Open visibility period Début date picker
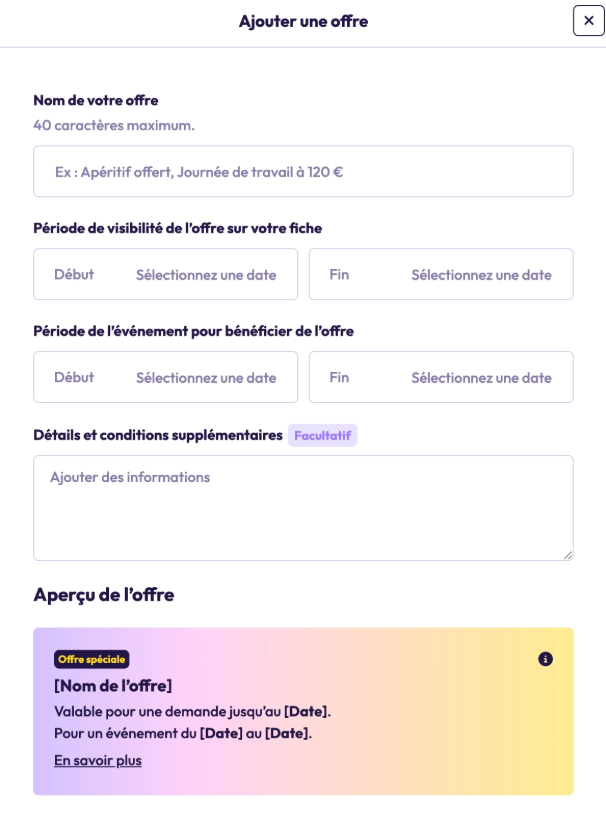This screenshot has height=817, width=606. (x=165, y=274)
